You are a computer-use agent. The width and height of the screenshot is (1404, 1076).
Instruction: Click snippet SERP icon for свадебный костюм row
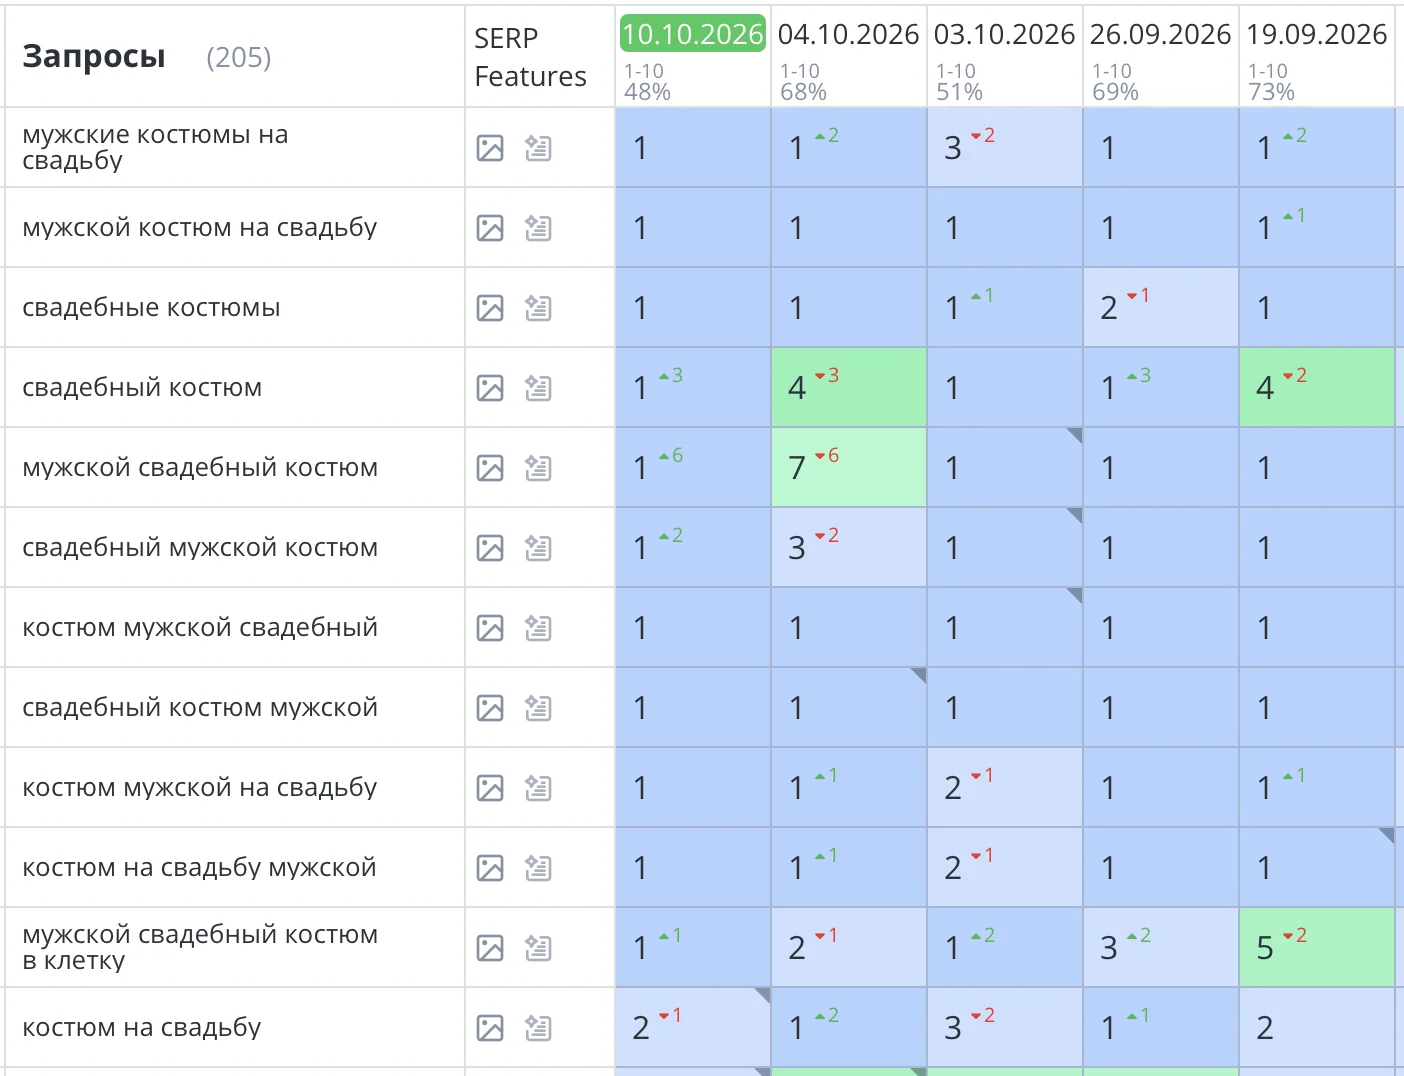click(538, 388)
